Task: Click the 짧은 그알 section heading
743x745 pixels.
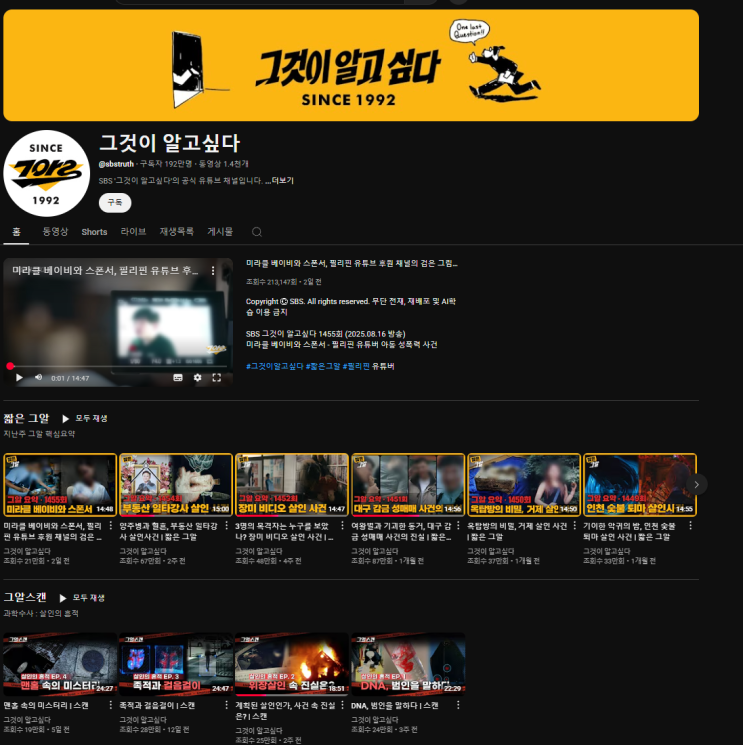Action: click(x=26, y=419)
